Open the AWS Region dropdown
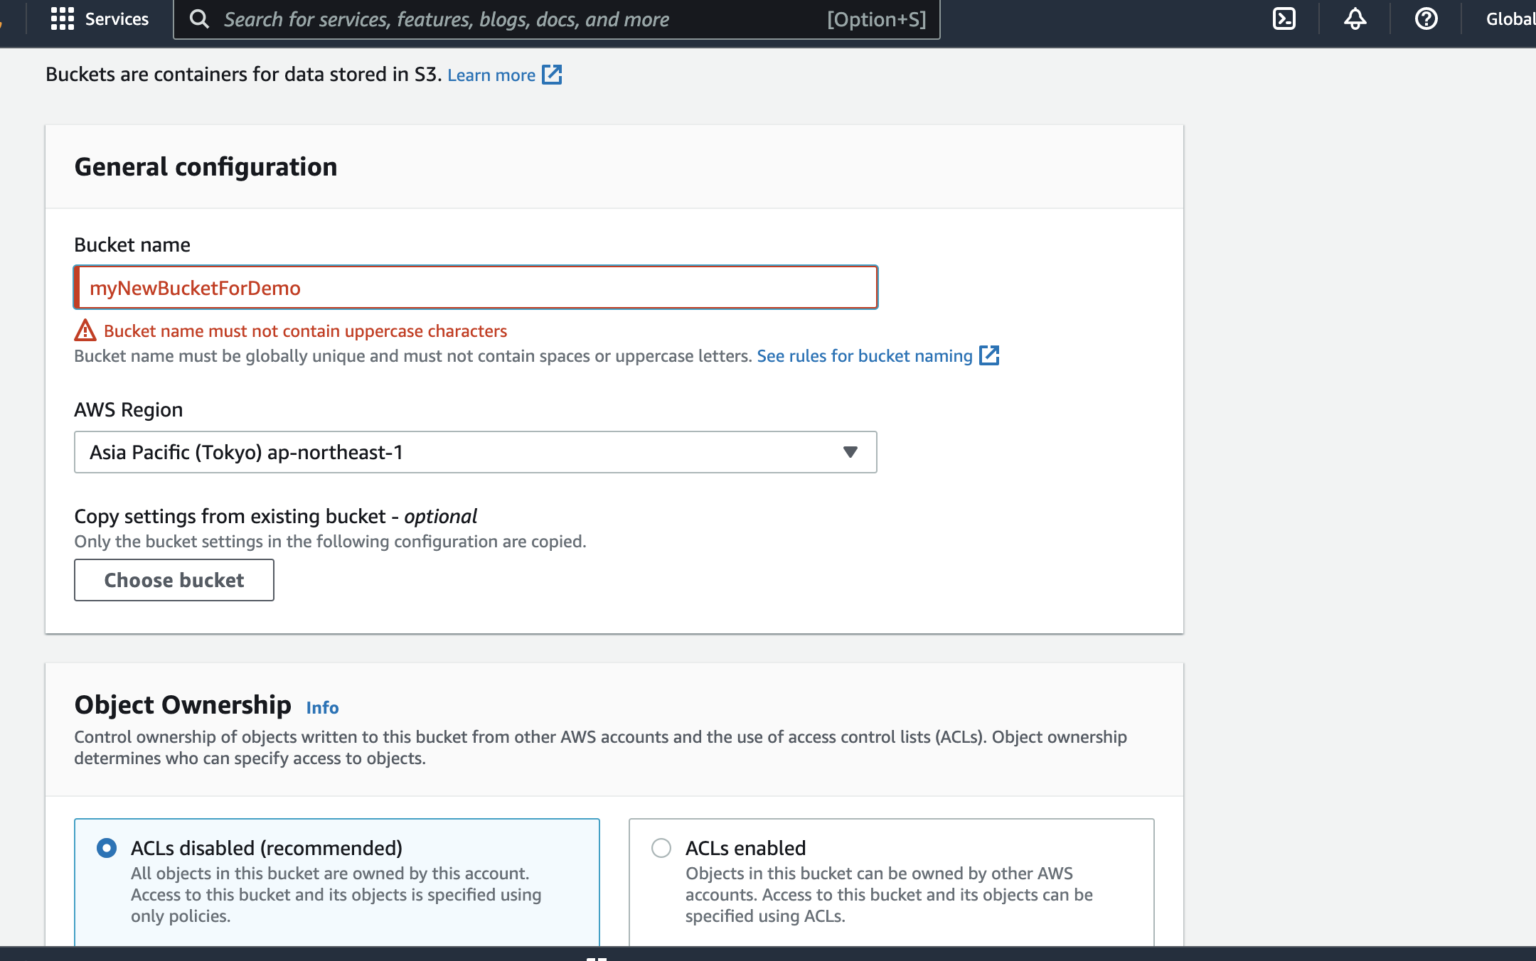The width and height of the screenshot is (1536, 961). coord(475,452)
